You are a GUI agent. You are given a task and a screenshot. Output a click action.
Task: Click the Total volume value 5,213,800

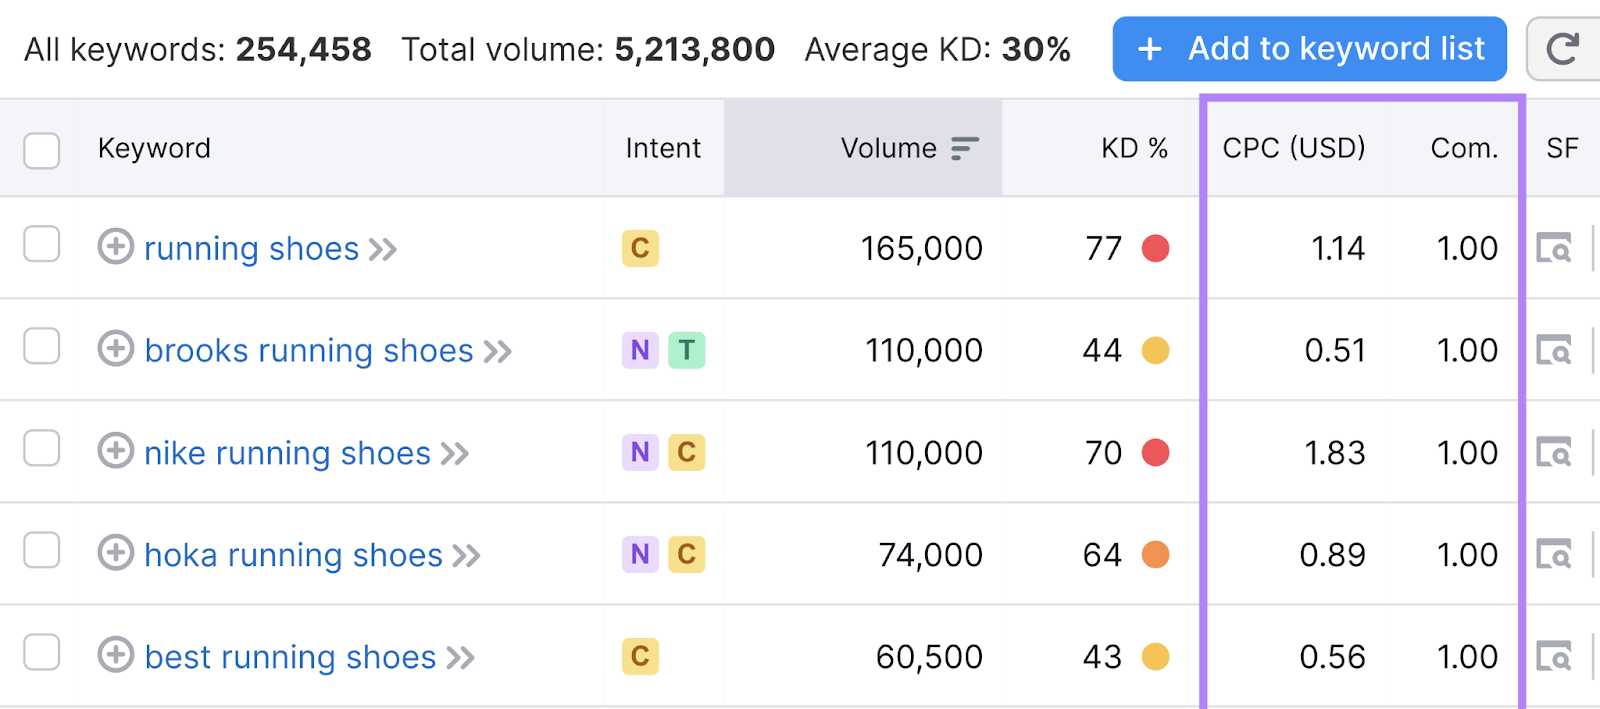[694, 49]
